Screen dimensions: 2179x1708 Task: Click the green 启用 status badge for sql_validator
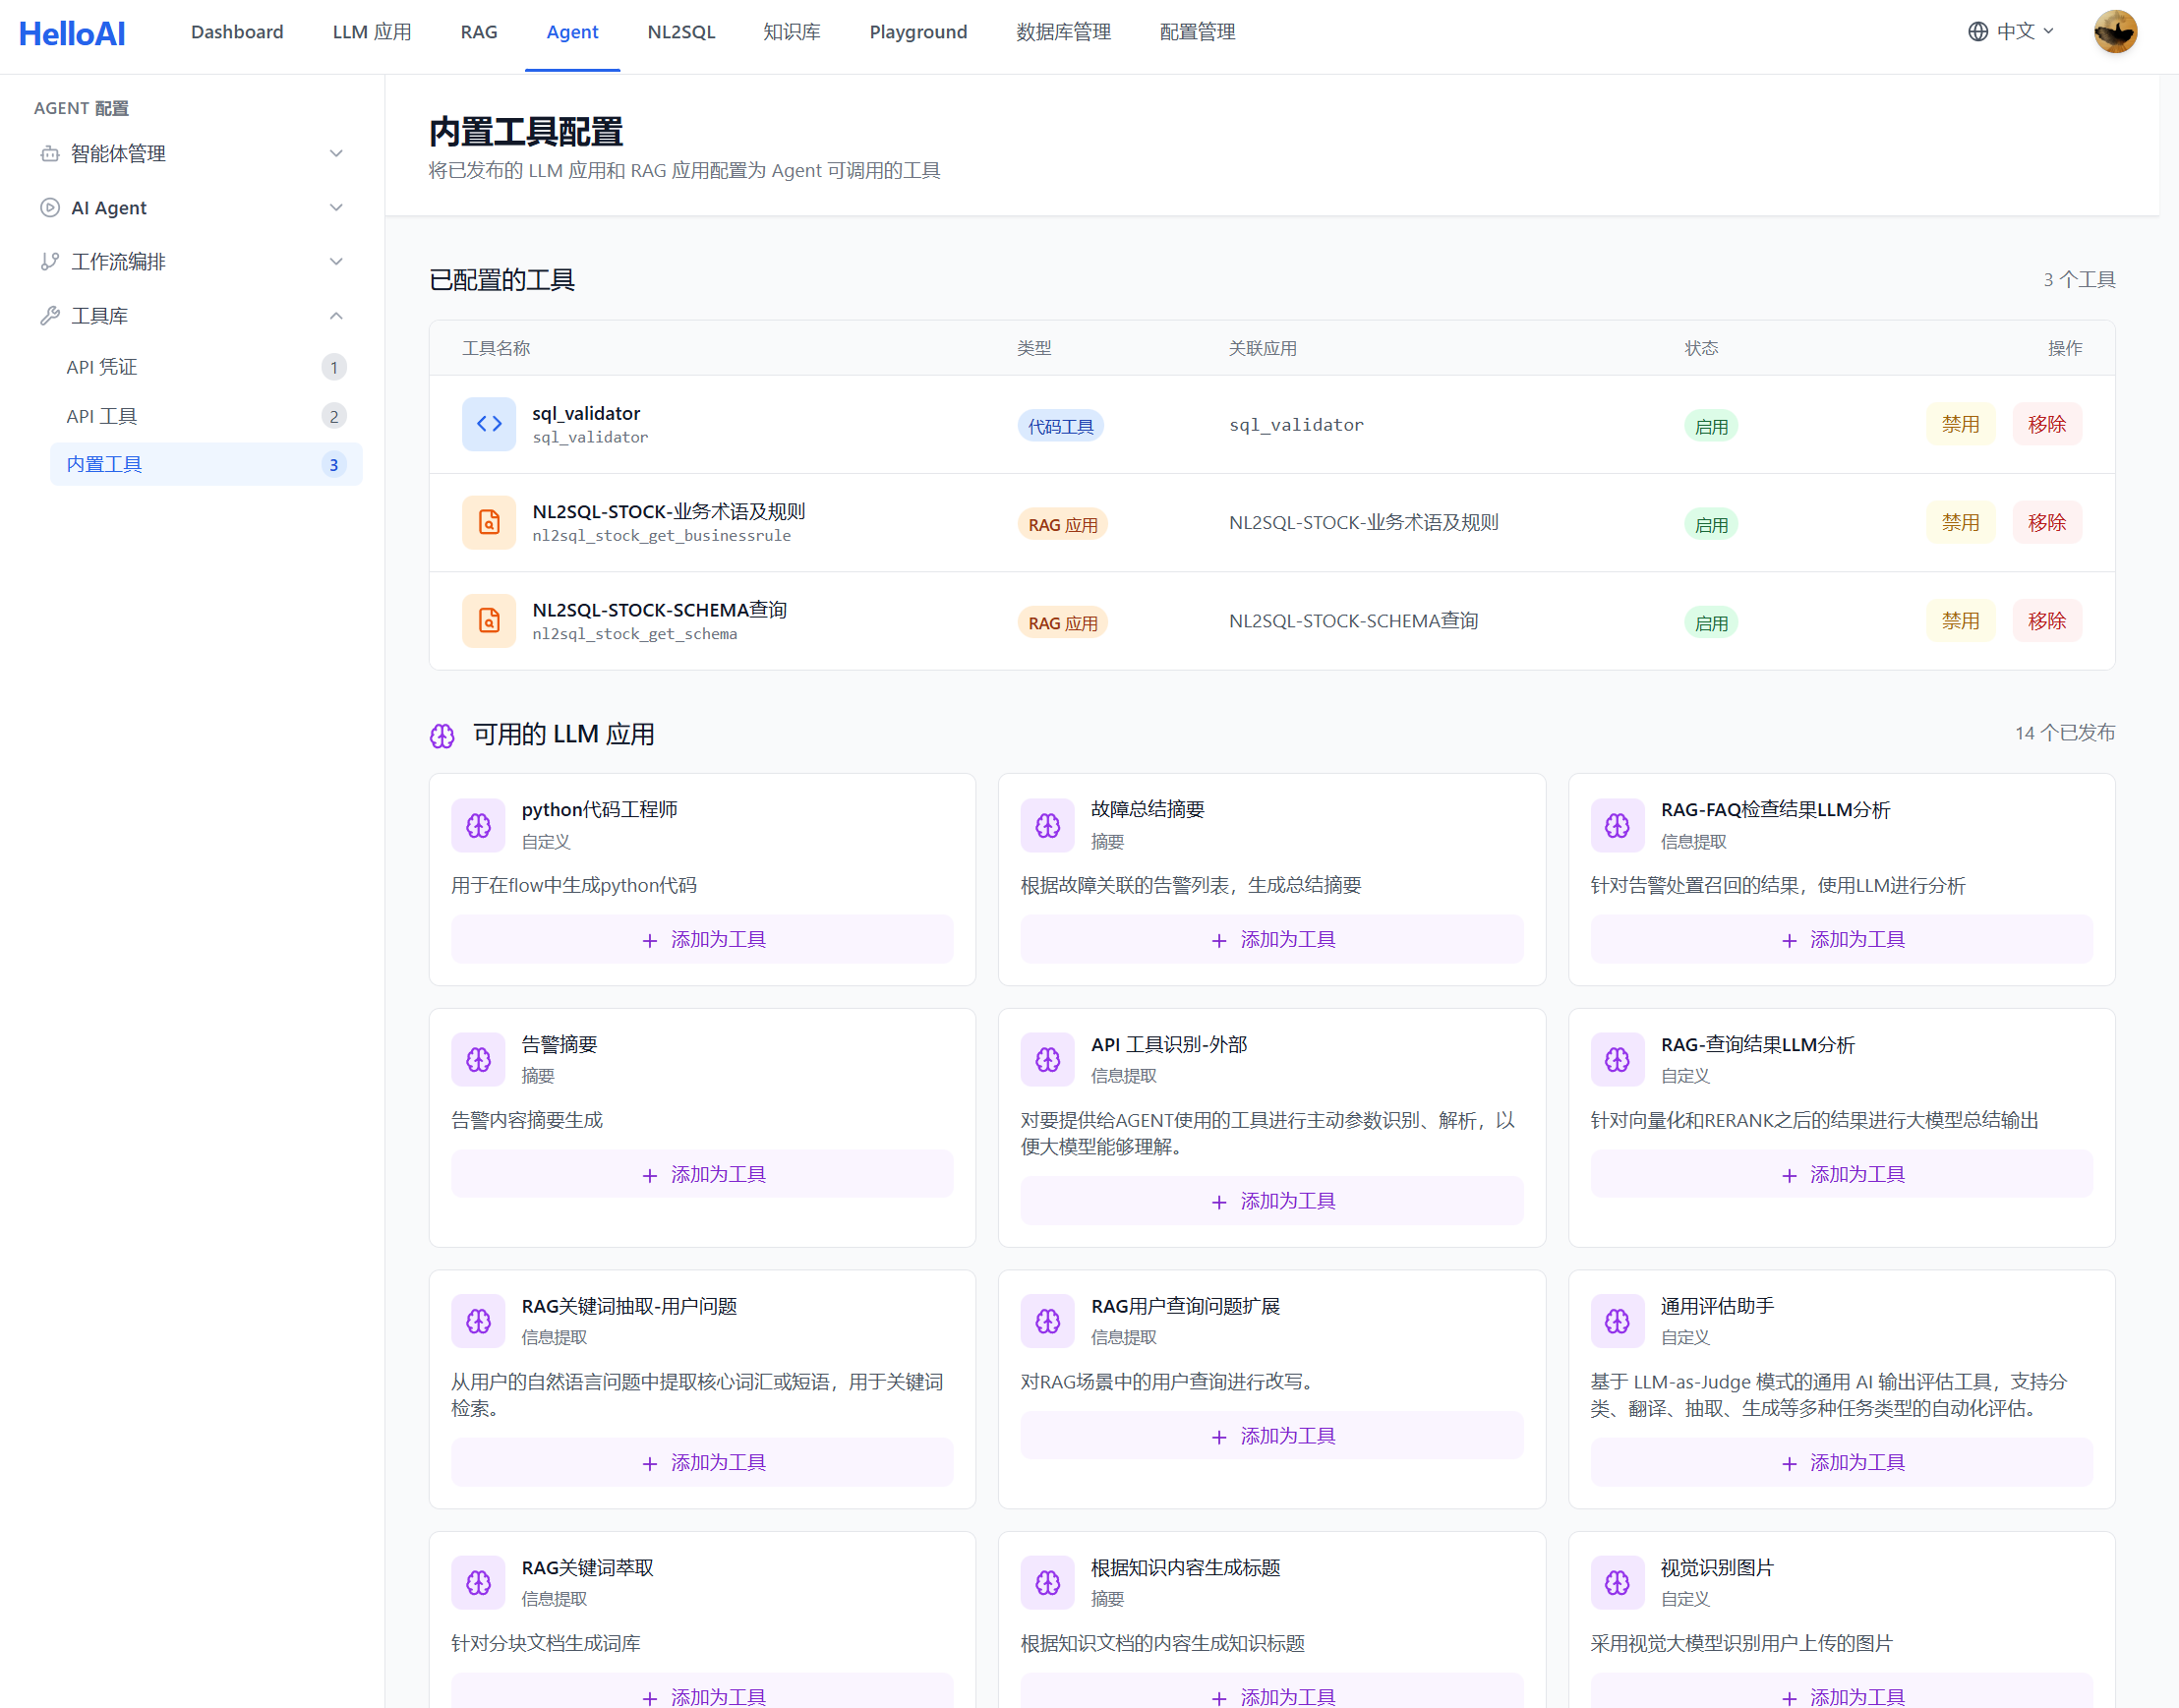click(x=1710, y=426)
